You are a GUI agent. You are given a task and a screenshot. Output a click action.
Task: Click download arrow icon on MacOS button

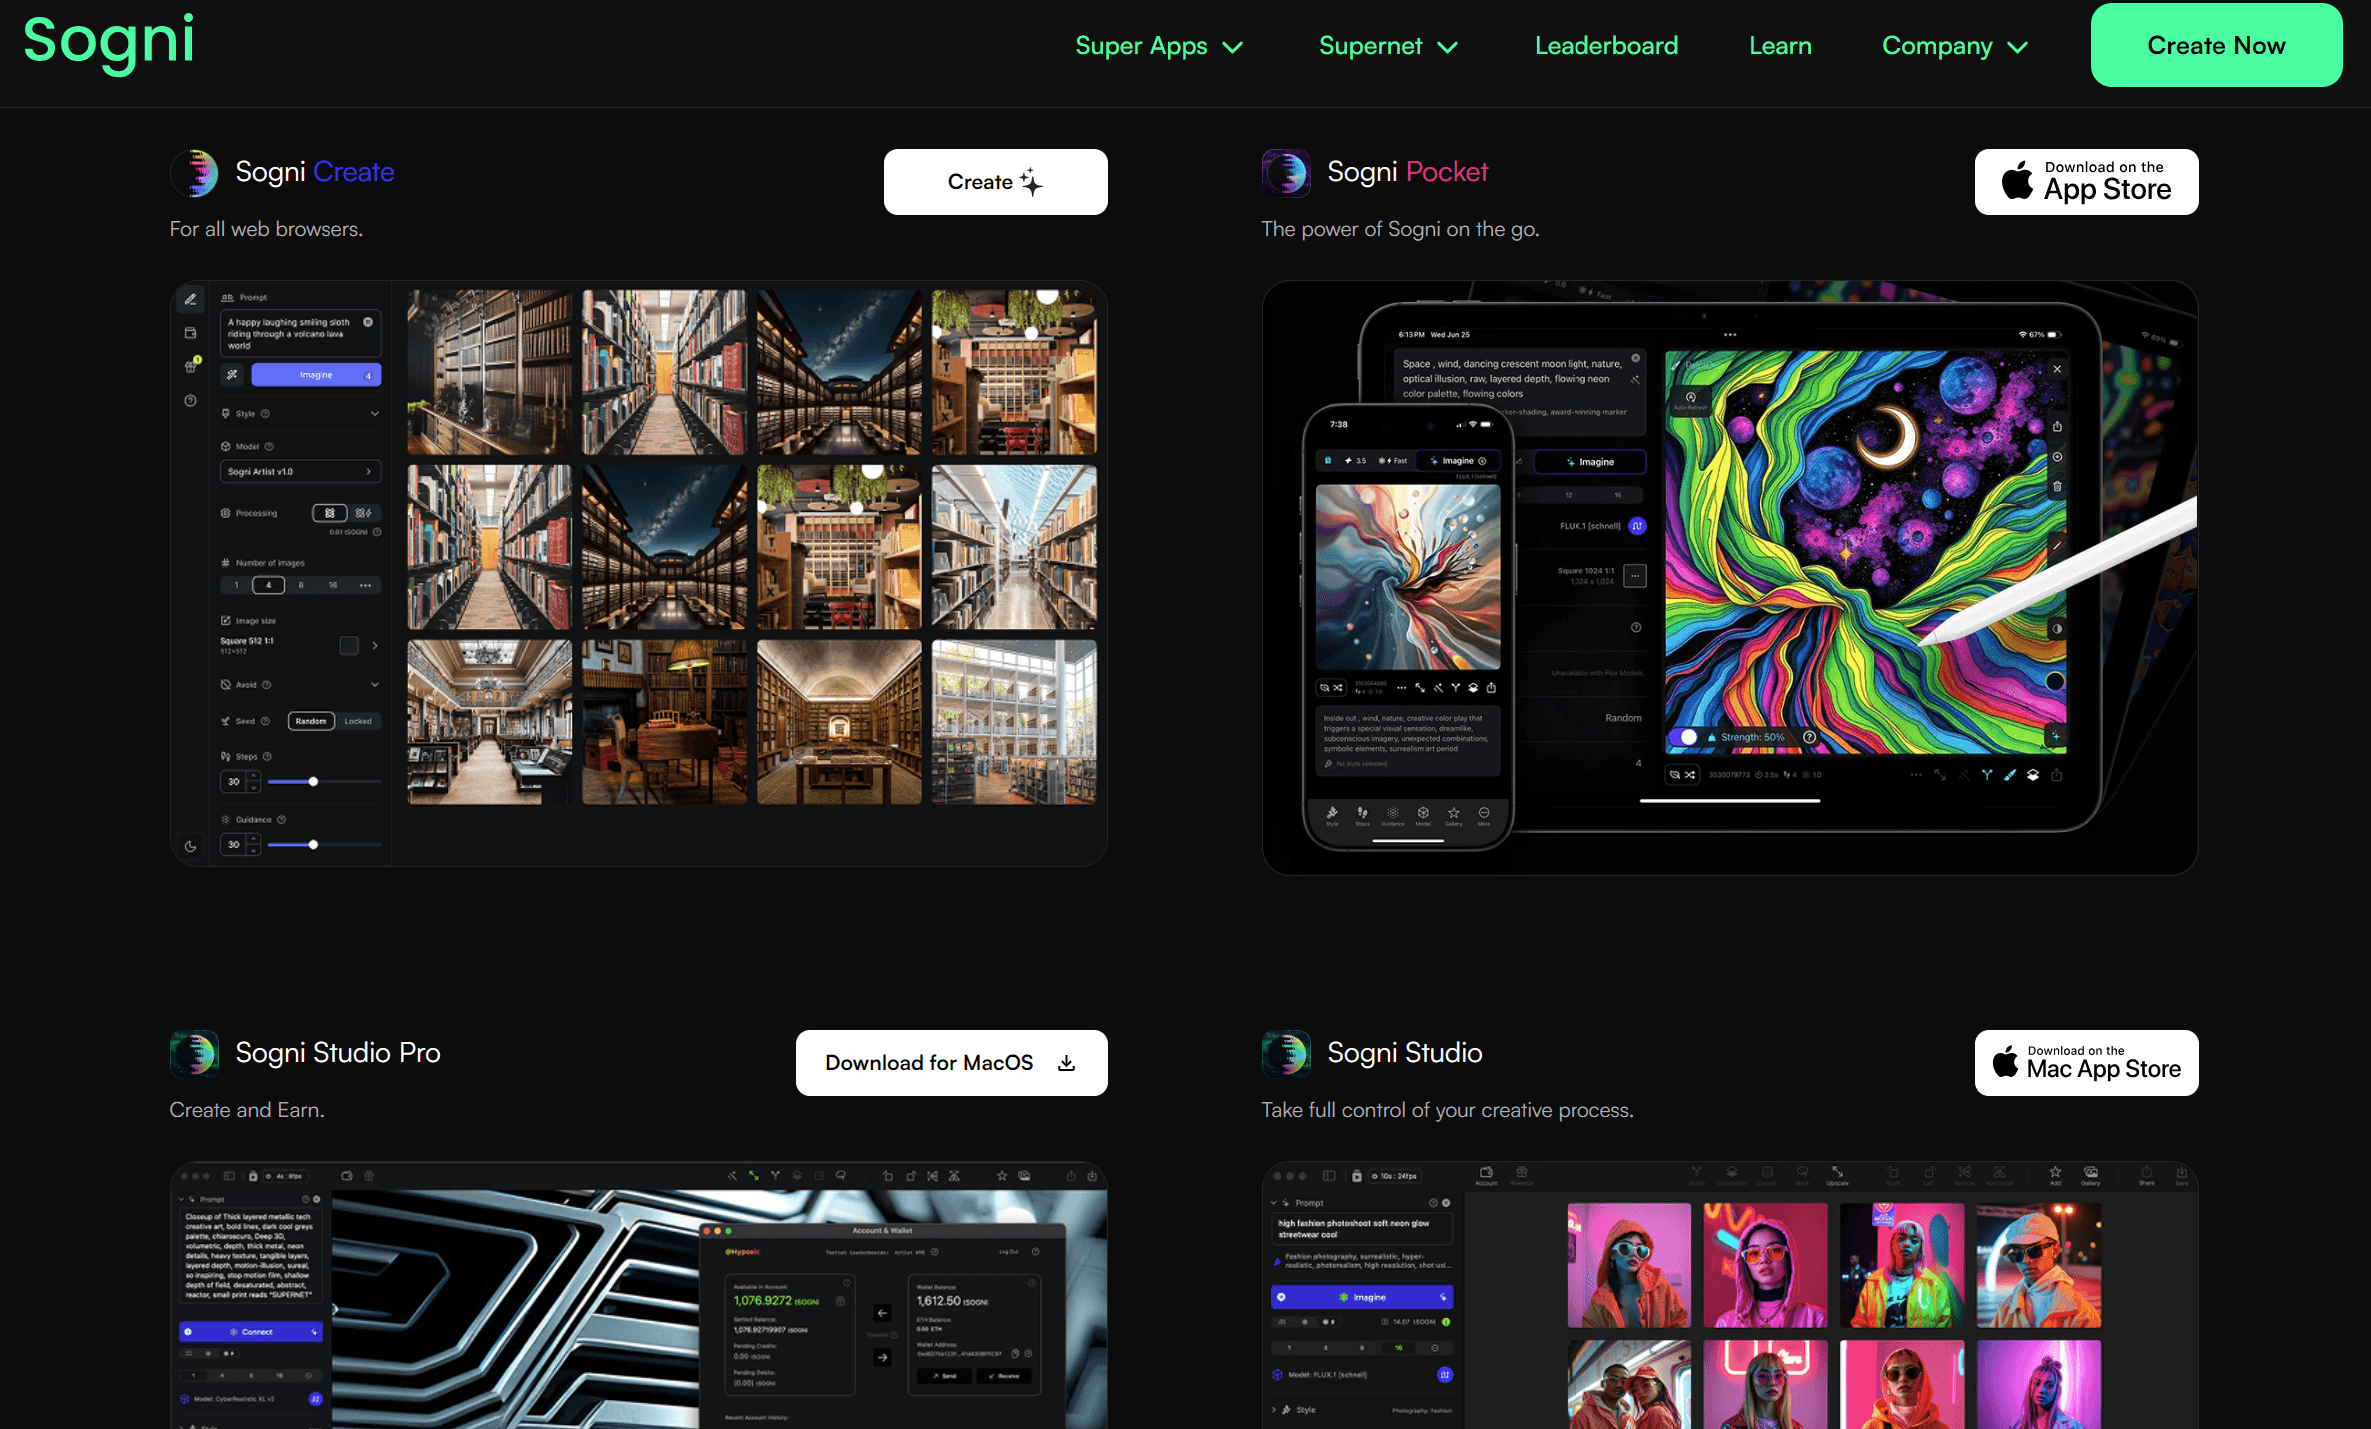coord(1067,1063)
